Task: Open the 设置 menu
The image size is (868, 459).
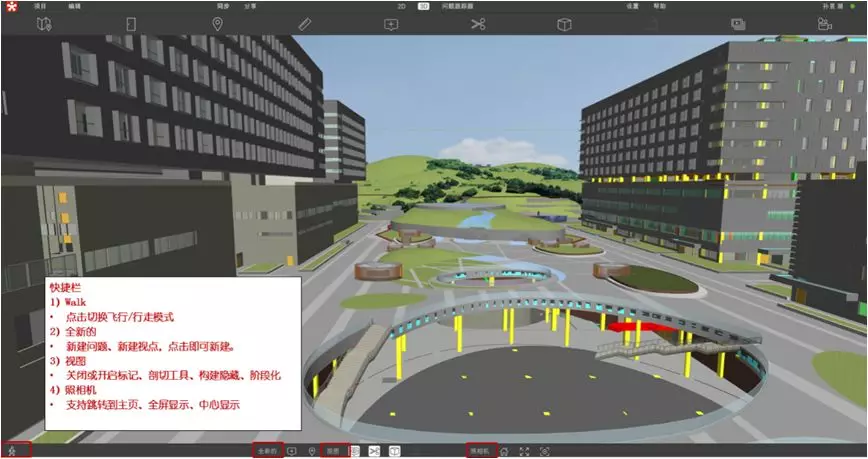Action: tap(632, 6)
